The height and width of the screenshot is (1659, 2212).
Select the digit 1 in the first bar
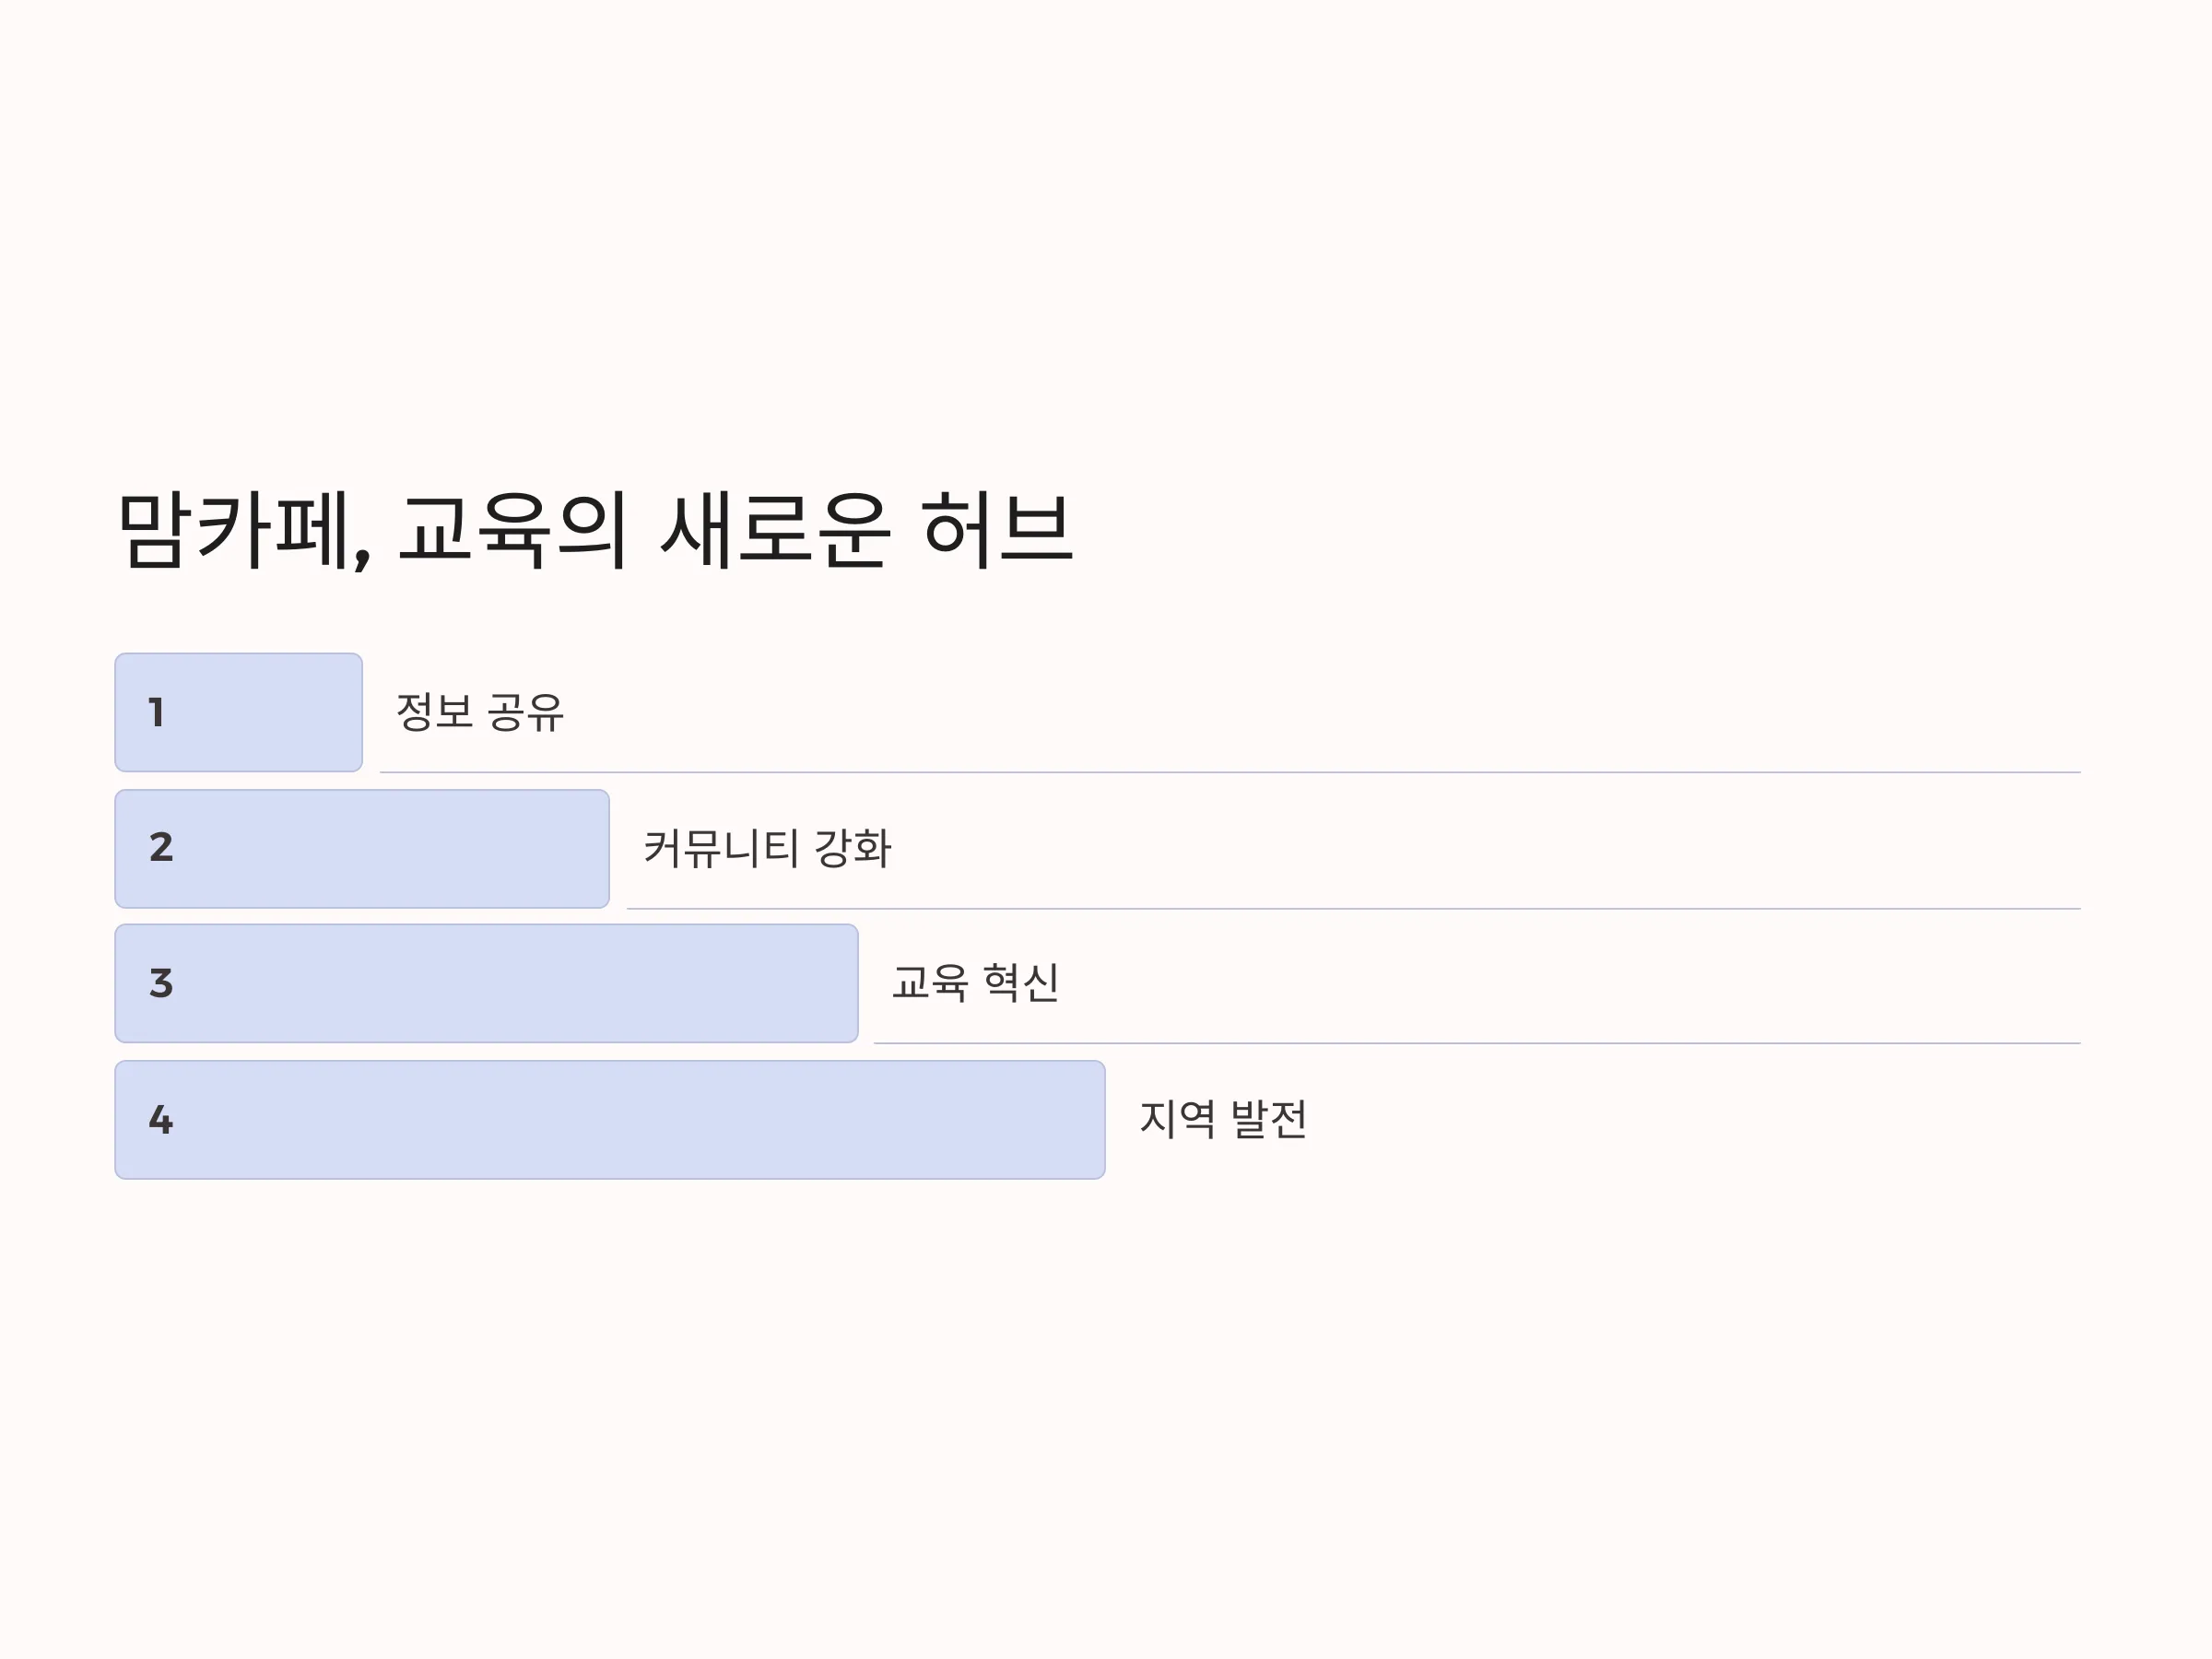[156, 712]
